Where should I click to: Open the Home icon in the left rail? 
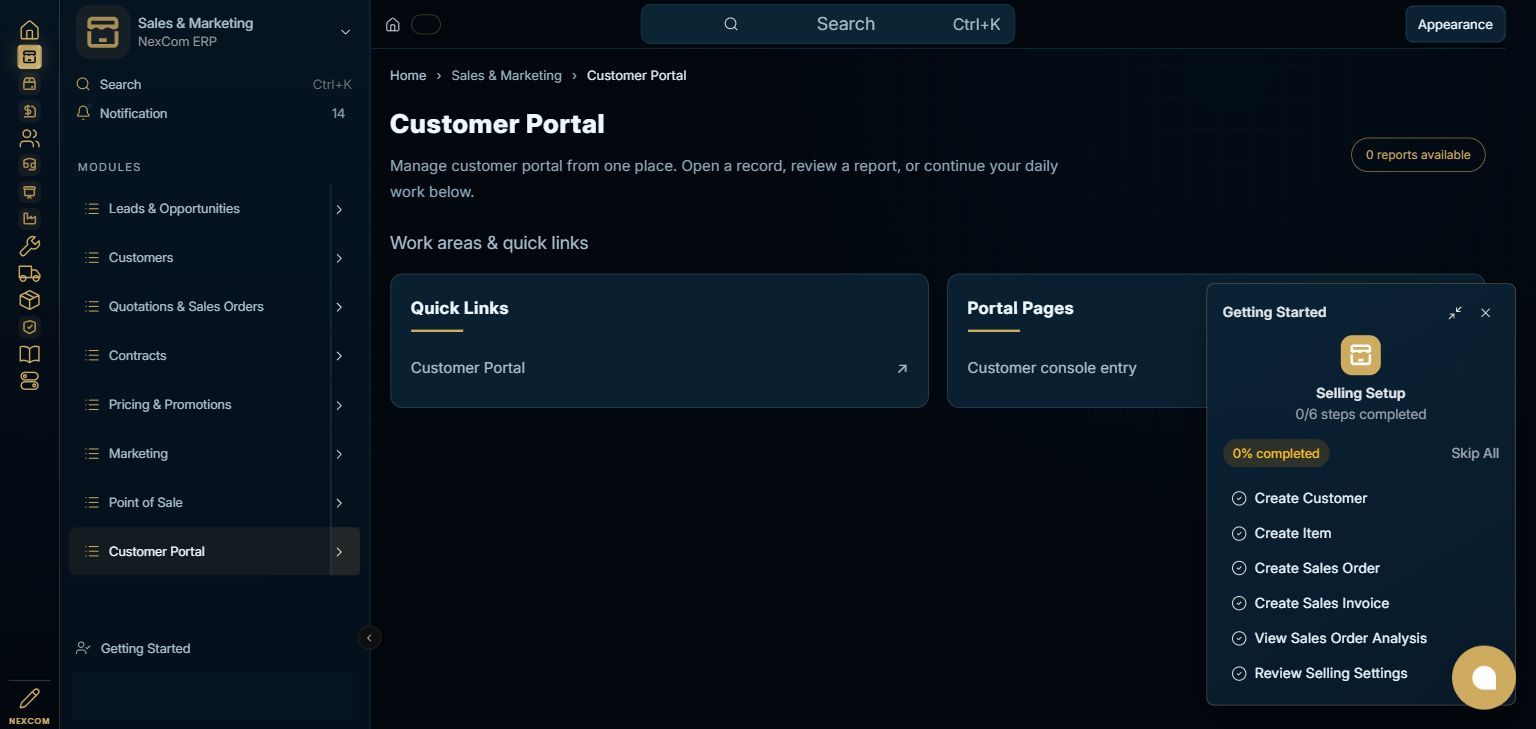click(30, 30)
